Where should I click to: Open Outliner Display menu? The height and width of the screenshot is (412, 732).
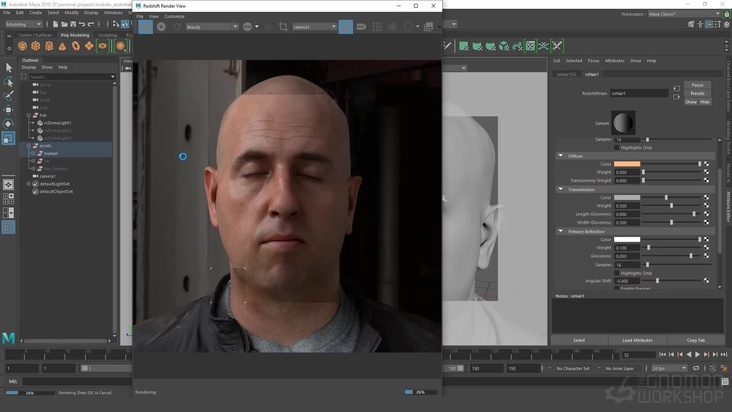(x=29, y=67)
